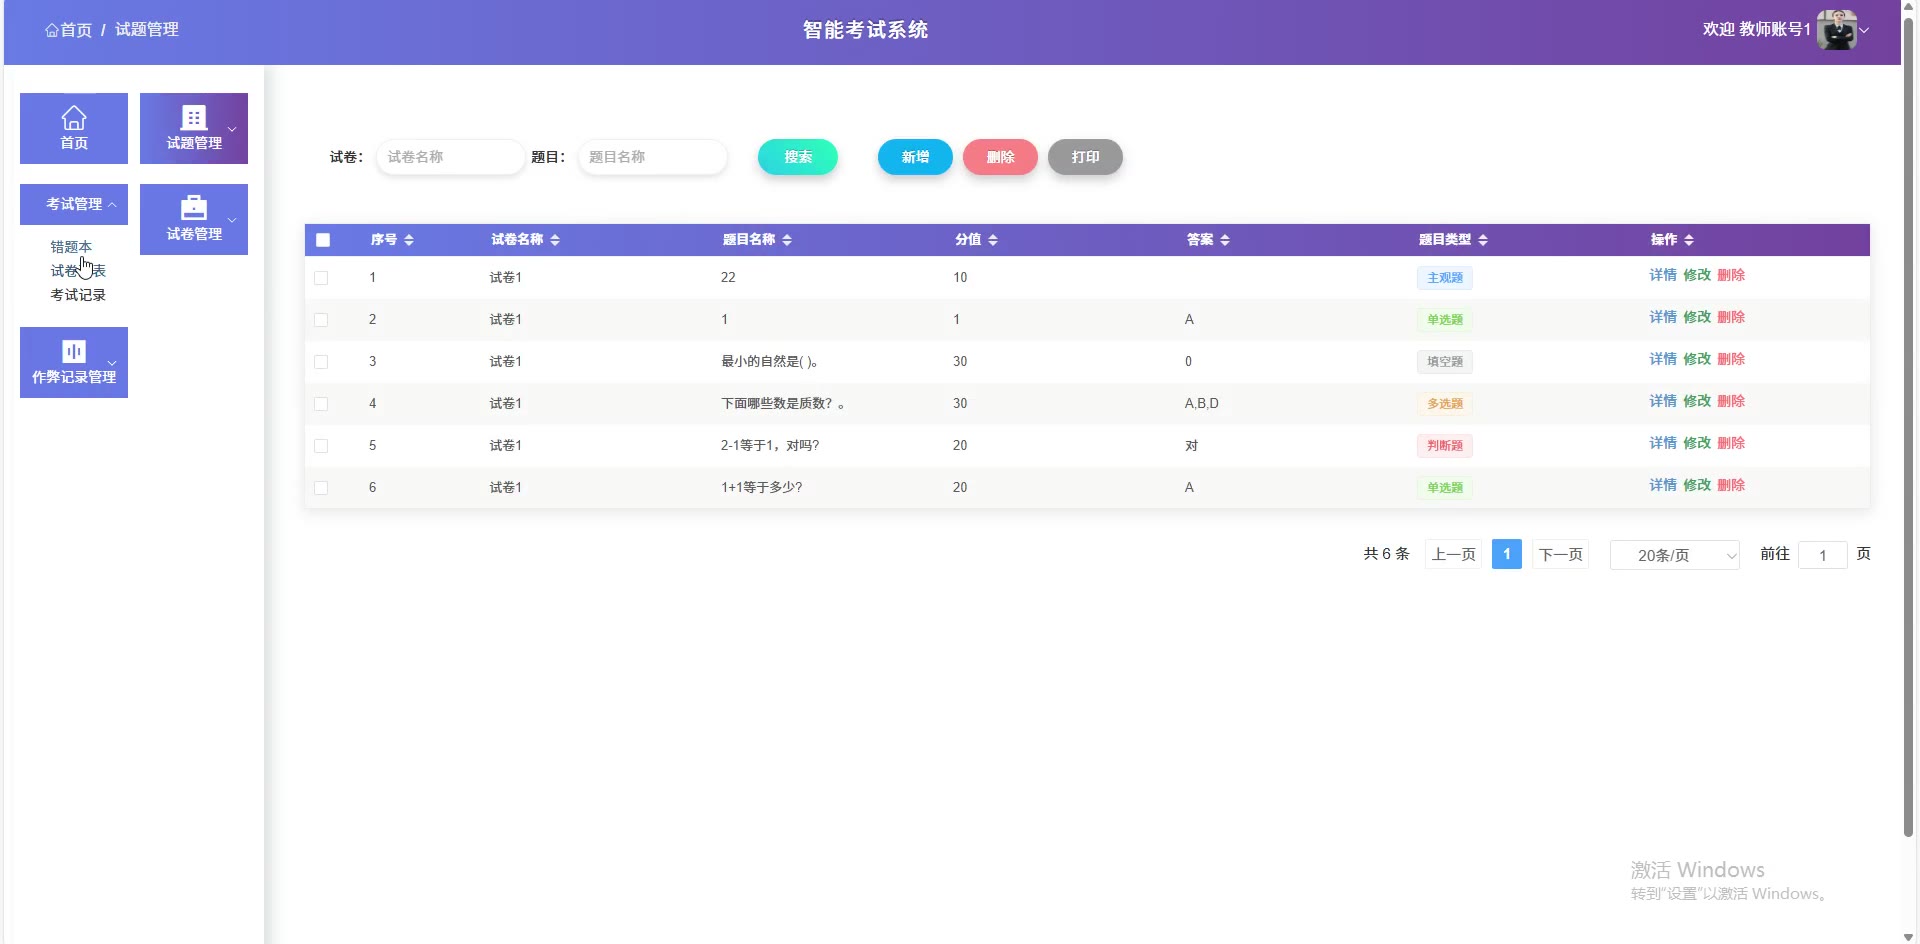Screen dimensions: 1920x944
Task: Toggle select-all checkbox in table header
Action: pos(323,240)
